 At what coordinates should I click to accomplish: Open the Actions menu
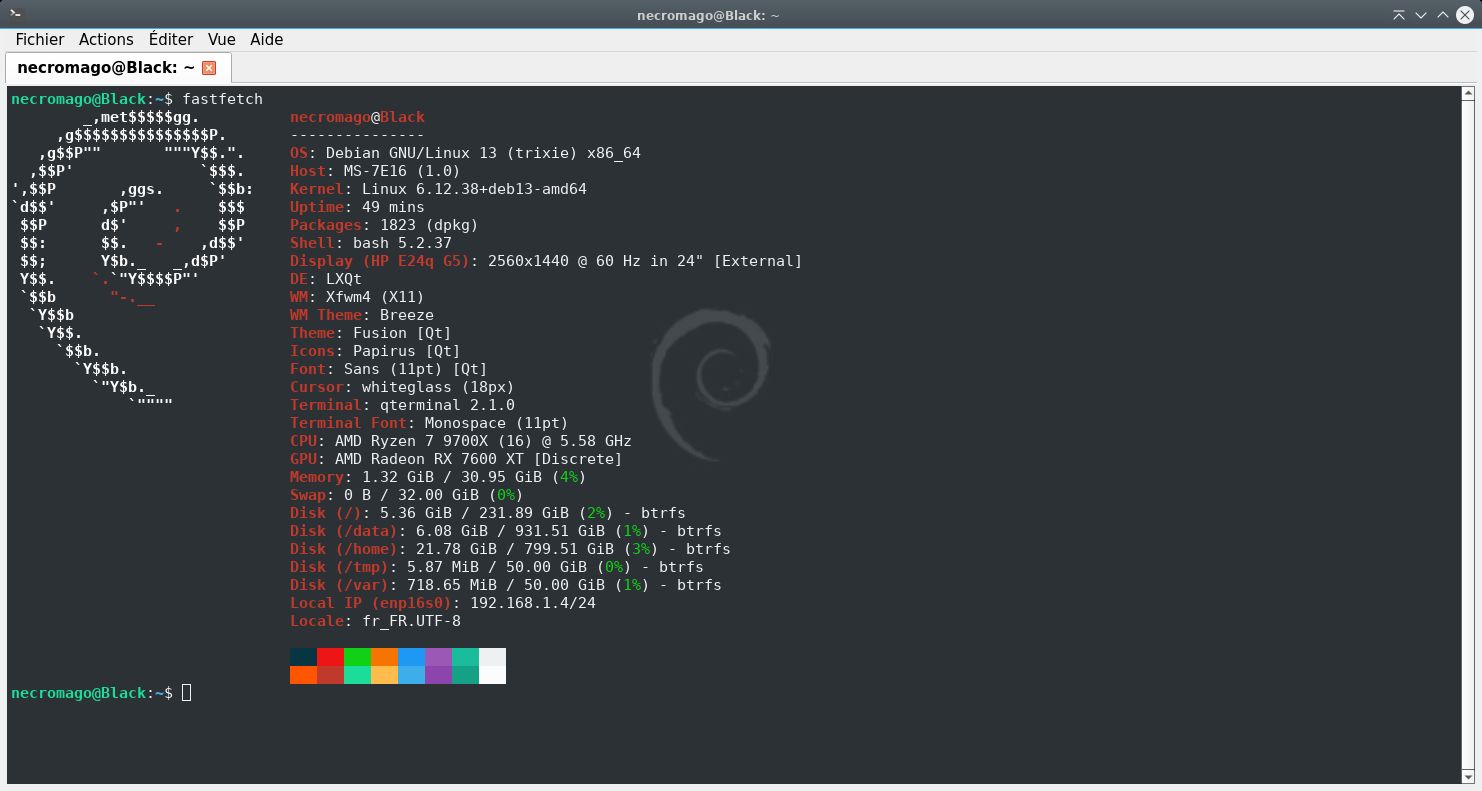point(106,39)
